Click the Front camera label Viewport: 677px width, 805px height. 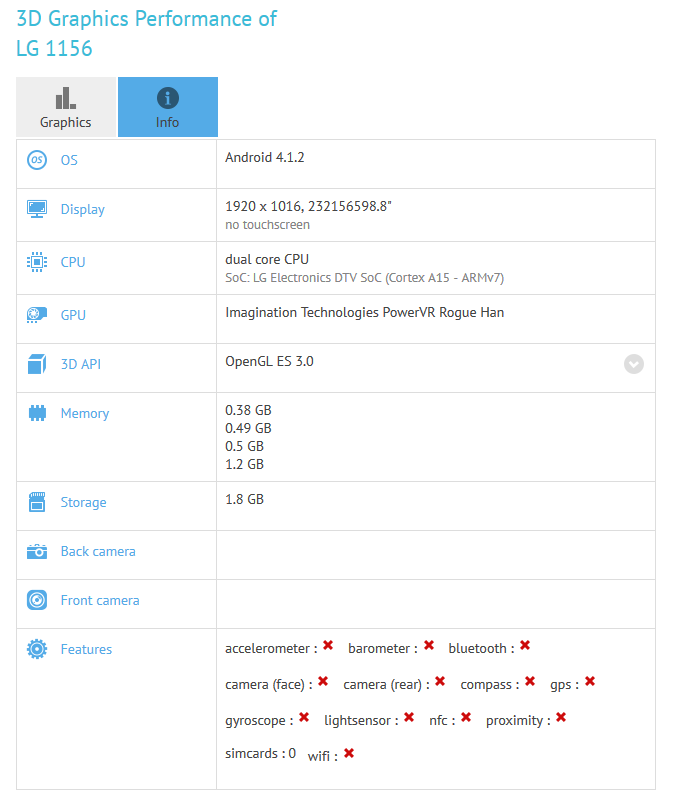[100, 600]
